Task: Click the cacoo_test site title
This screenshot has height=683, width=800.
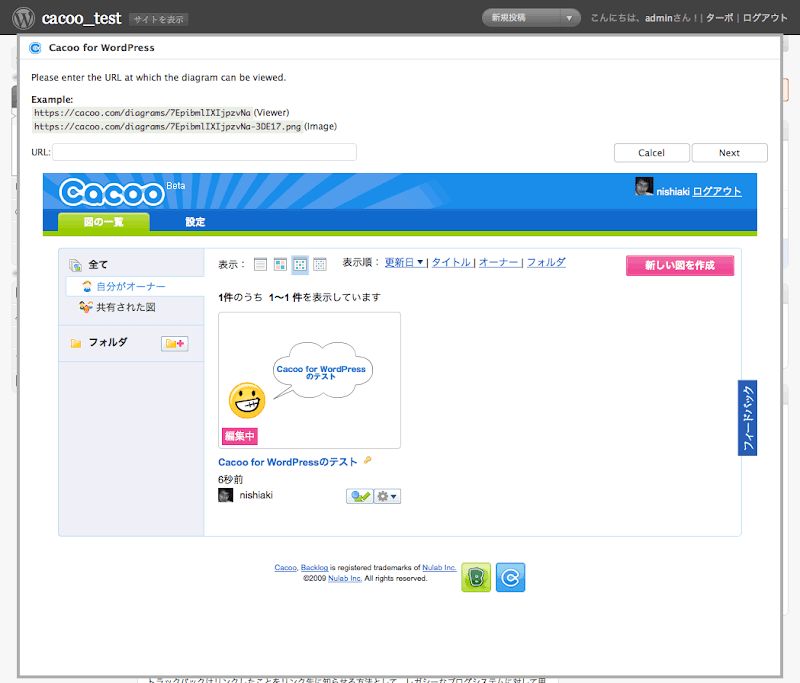Action: [82, 18]
